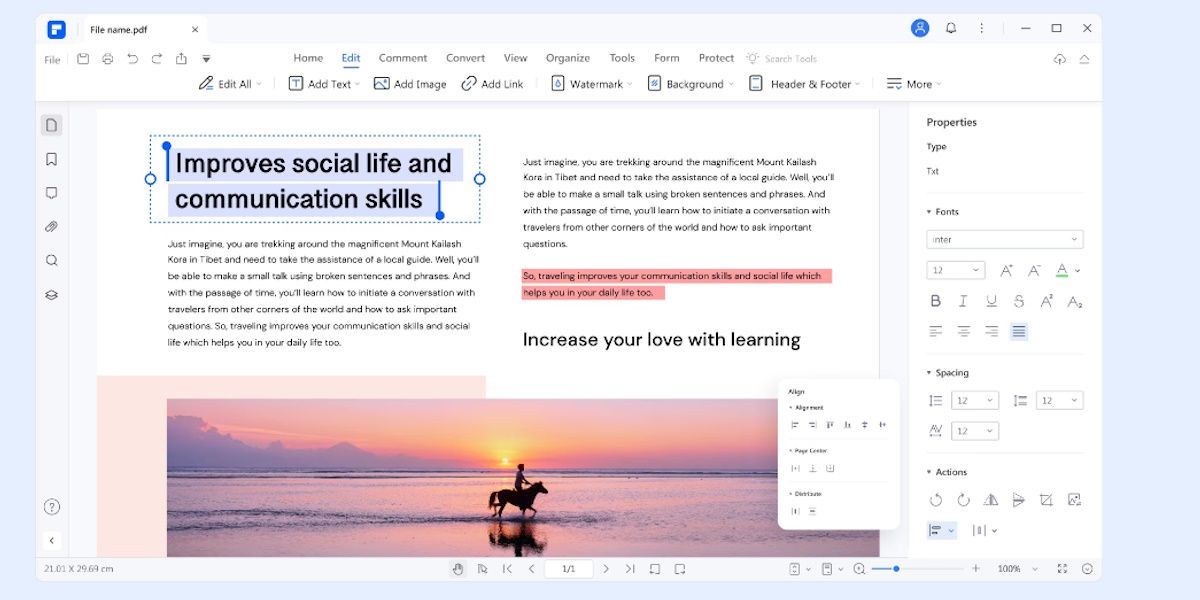This screenshot has width=1200, height=600.
Task: Open the comments panel from the left sidebar
Action: click(x=51, y=192)
